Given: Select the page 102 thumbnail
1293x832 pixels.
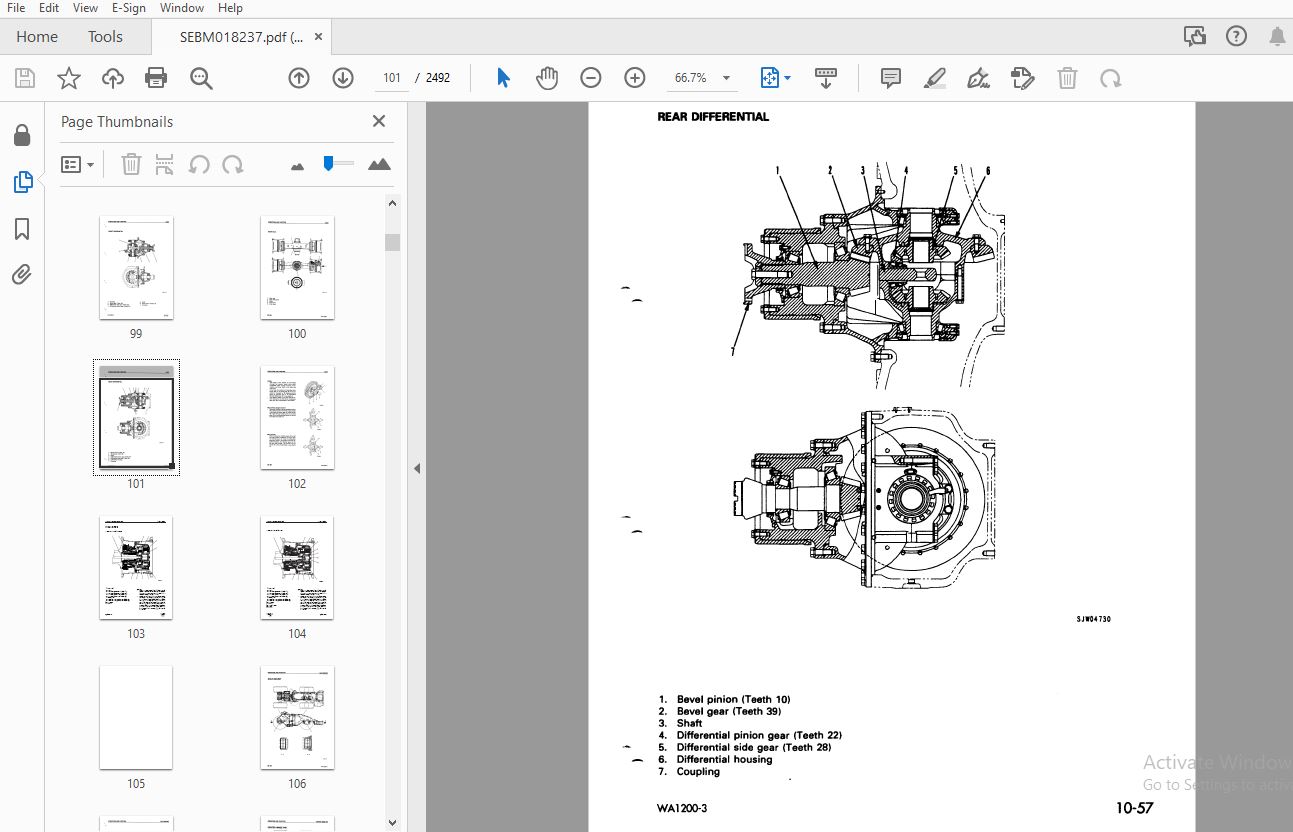Looking at the screenshot, I should point(297,418).
